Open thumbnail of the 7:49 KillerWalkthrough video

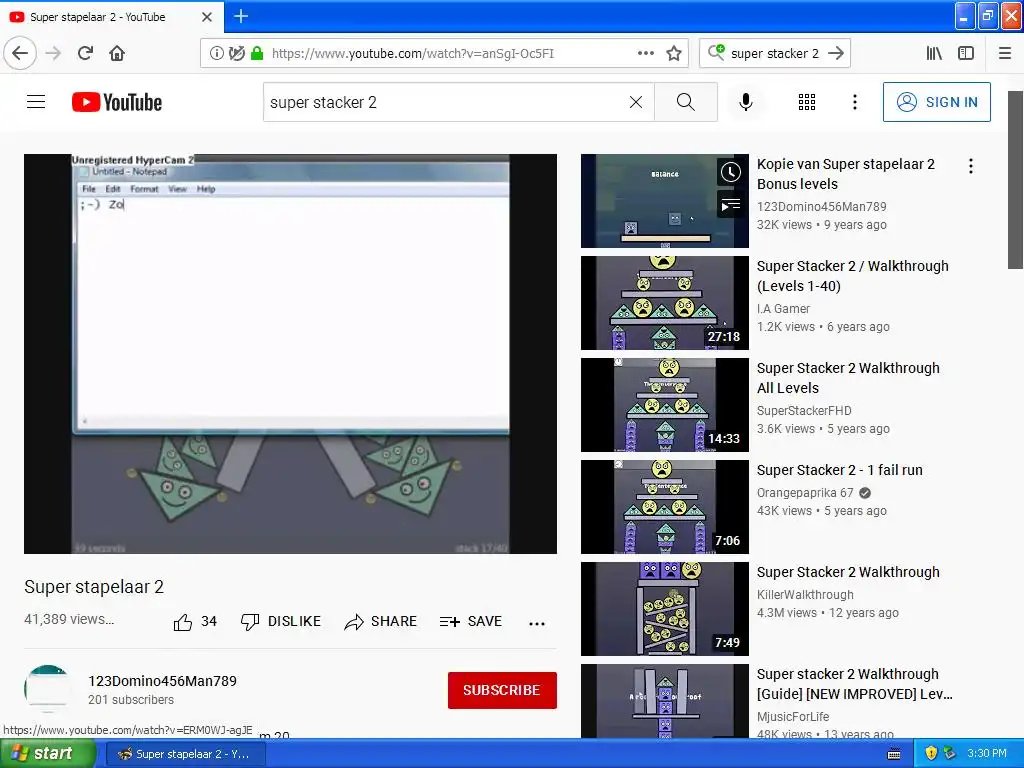point(665,609)
